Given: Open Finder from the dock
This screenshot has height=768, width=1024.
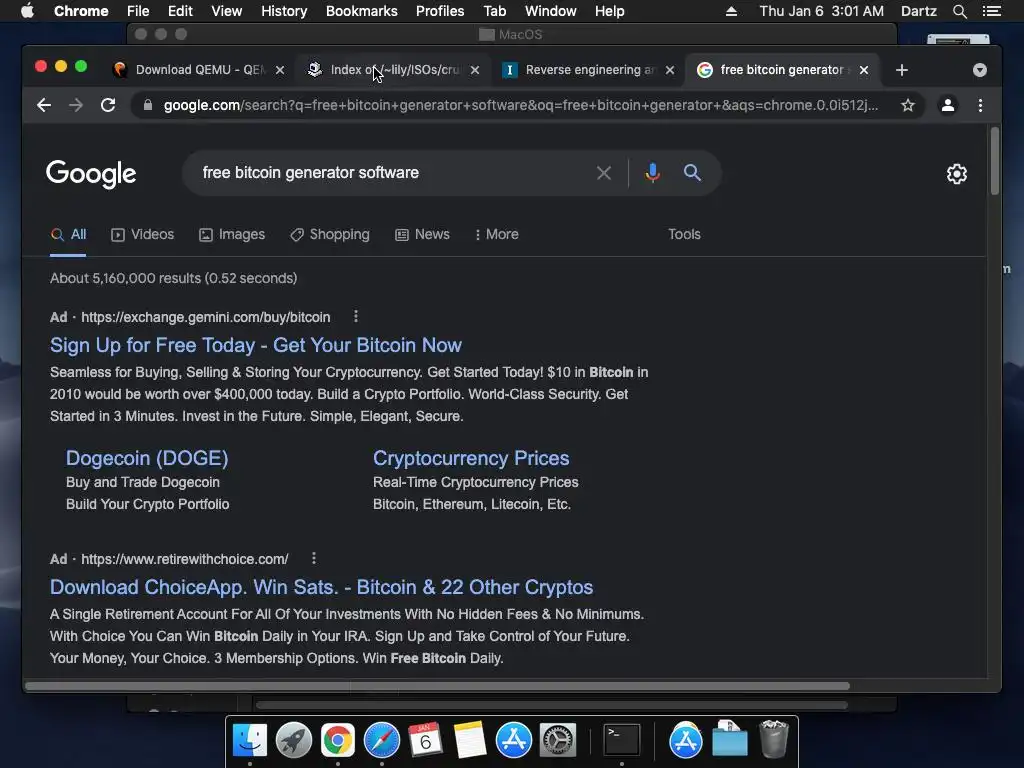Looking at the screenshot, I should [250, 740].
